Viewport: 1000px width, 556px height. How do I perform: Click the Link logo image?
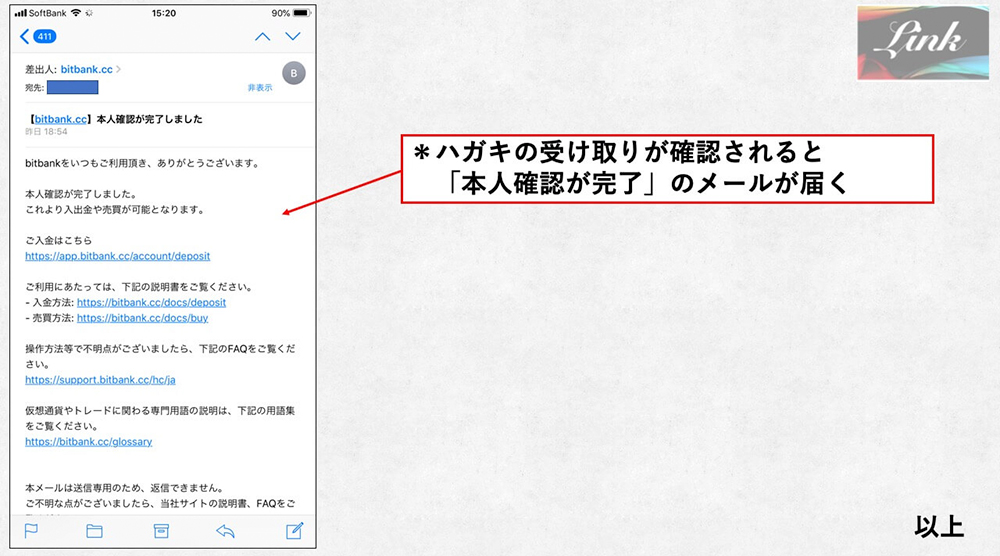[923, 43]
